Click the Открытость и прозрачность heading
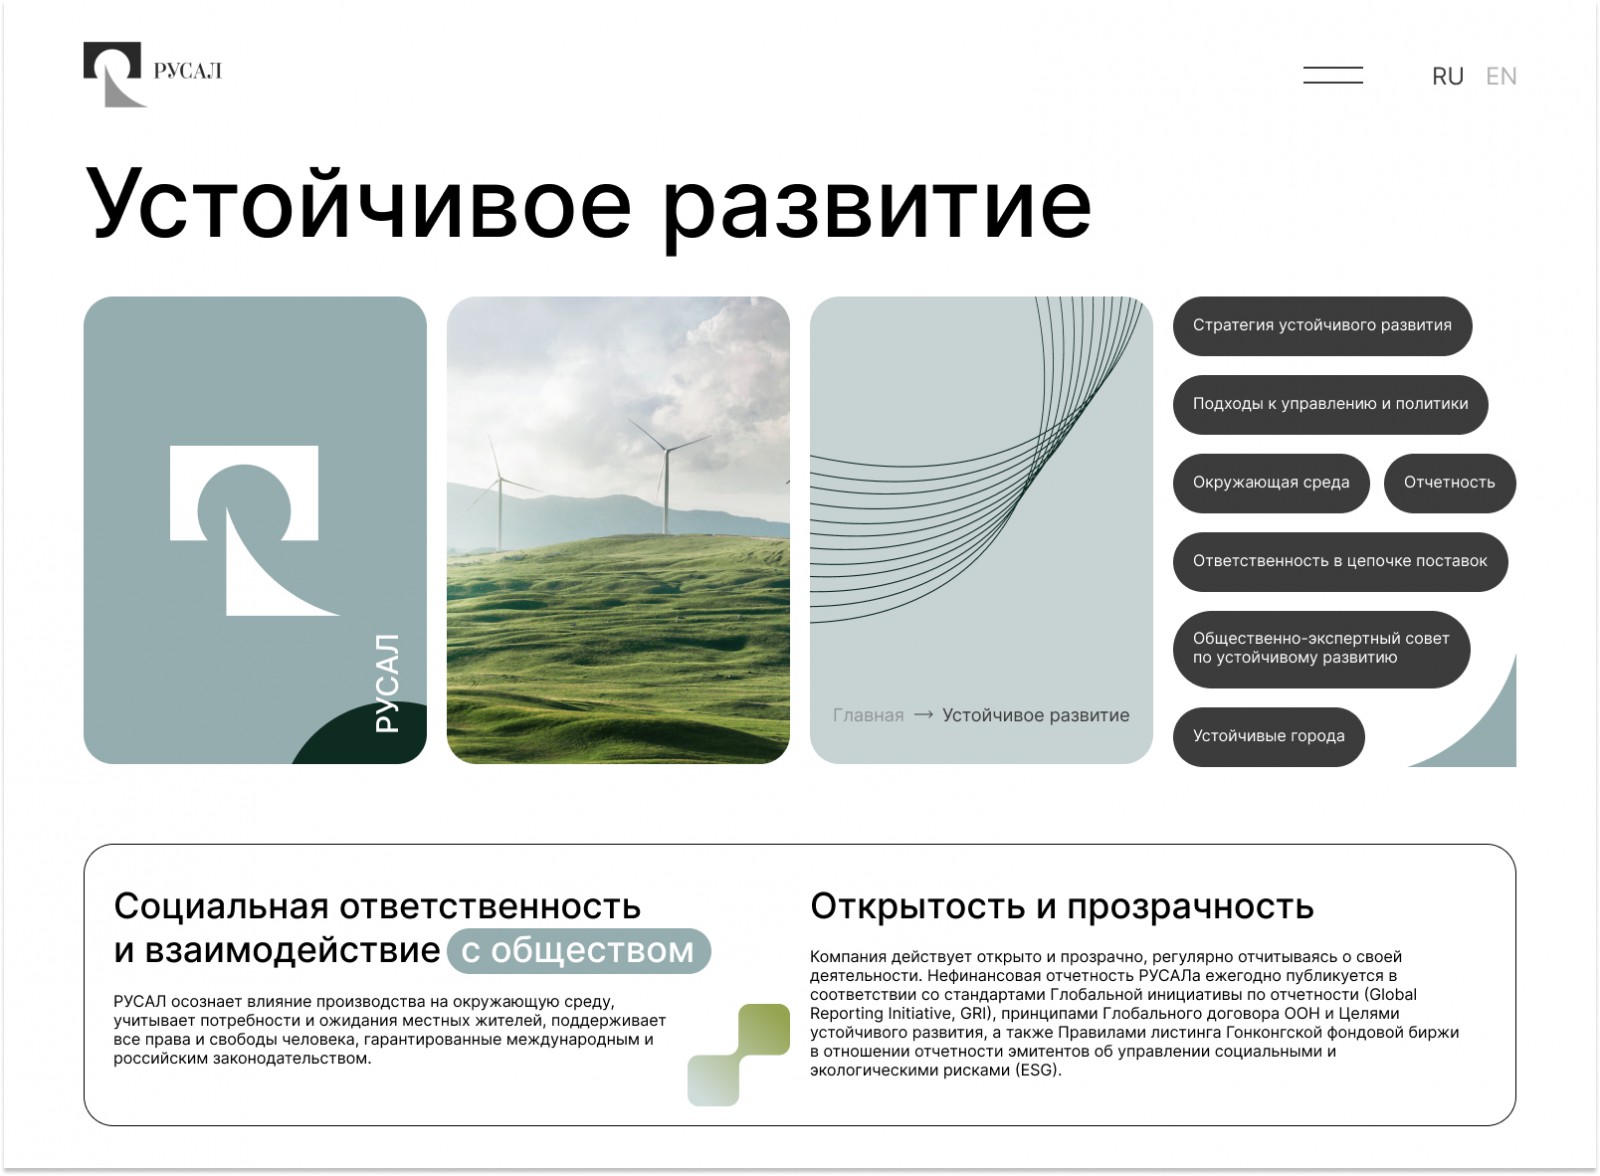The height and width of the screenshot is (1176, 1600). pos(1062,906)
